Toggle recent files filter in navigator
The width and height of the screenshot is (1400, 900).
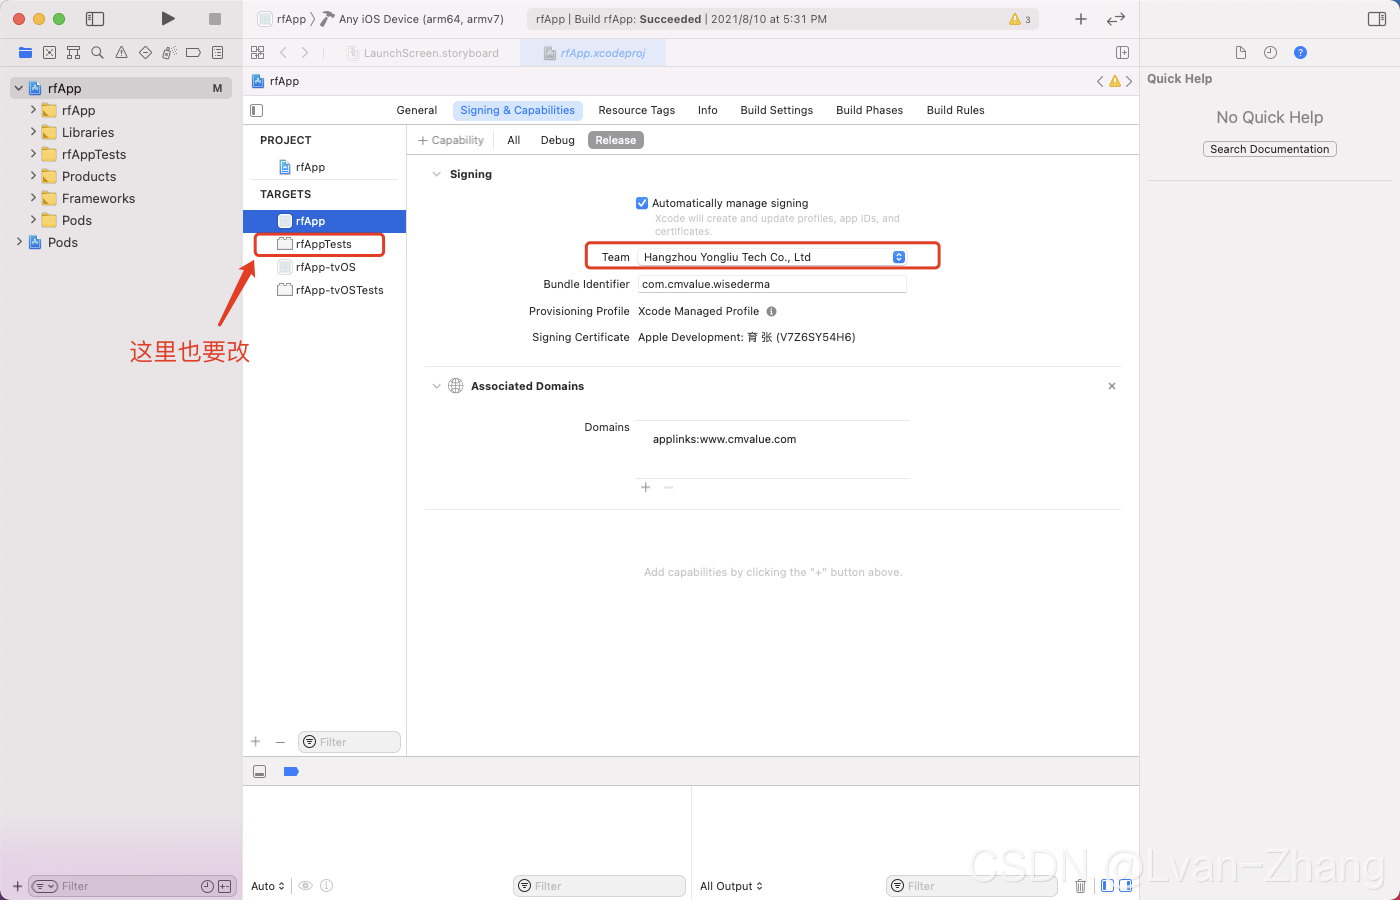[207, 886]
